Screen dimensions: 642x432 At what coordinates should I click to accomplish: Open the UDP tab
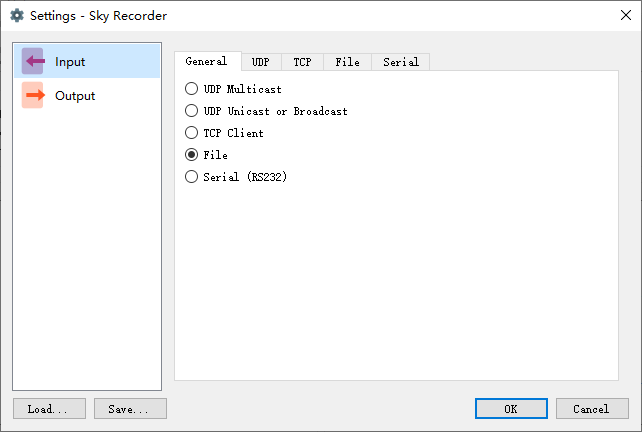click(261, 62)
